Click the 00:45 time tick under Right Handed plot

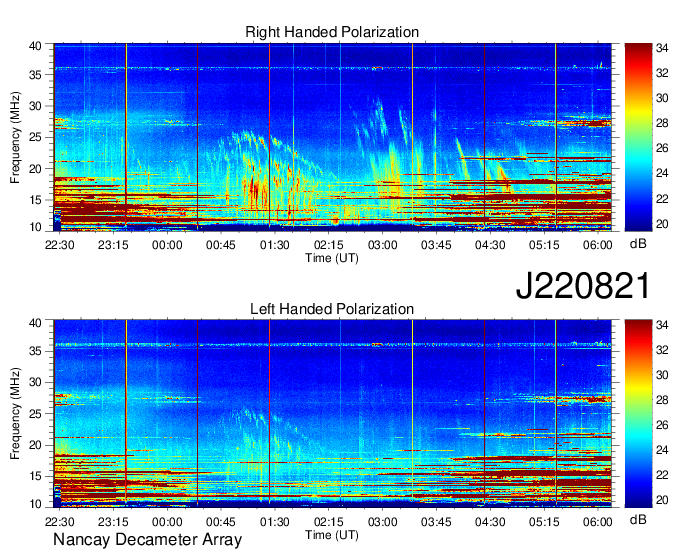click(221, 245)
